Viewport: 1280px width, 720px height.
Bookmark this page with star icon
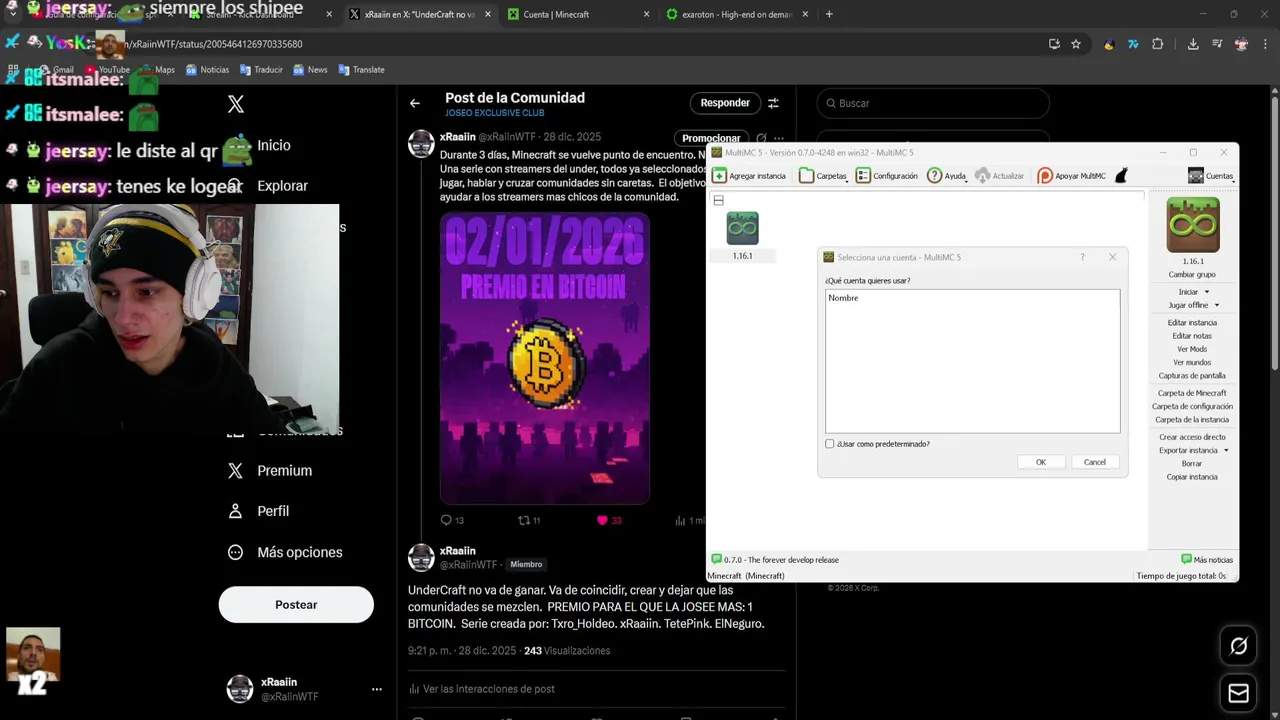coord(1076,44)
